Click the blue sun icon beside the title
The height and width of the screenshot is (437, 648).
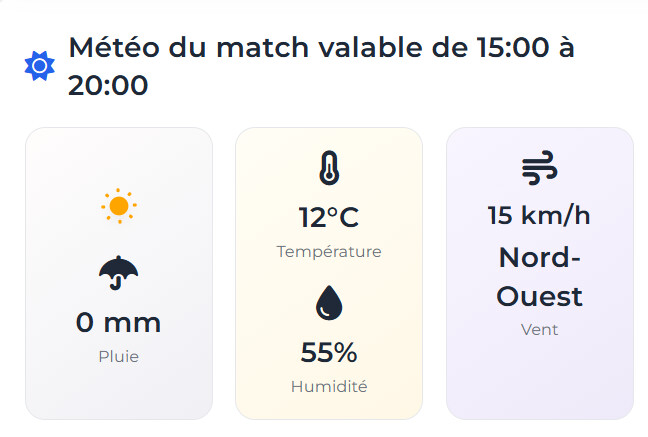(39, 66)
